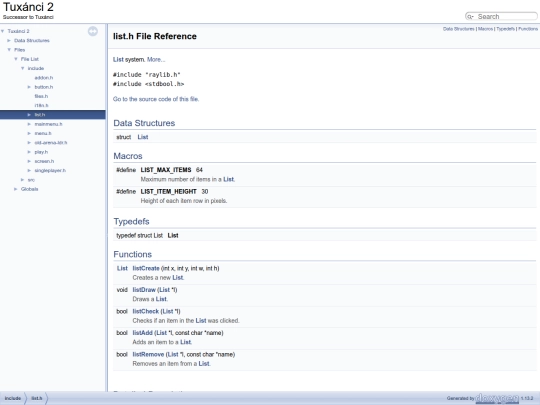Open the listDraw function link

[144, 290]
